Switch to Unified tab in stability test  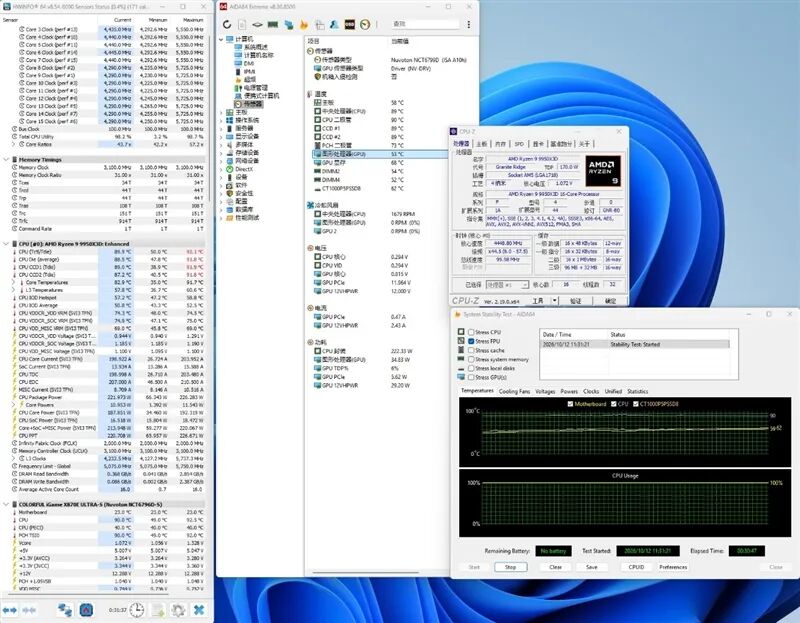613,391
